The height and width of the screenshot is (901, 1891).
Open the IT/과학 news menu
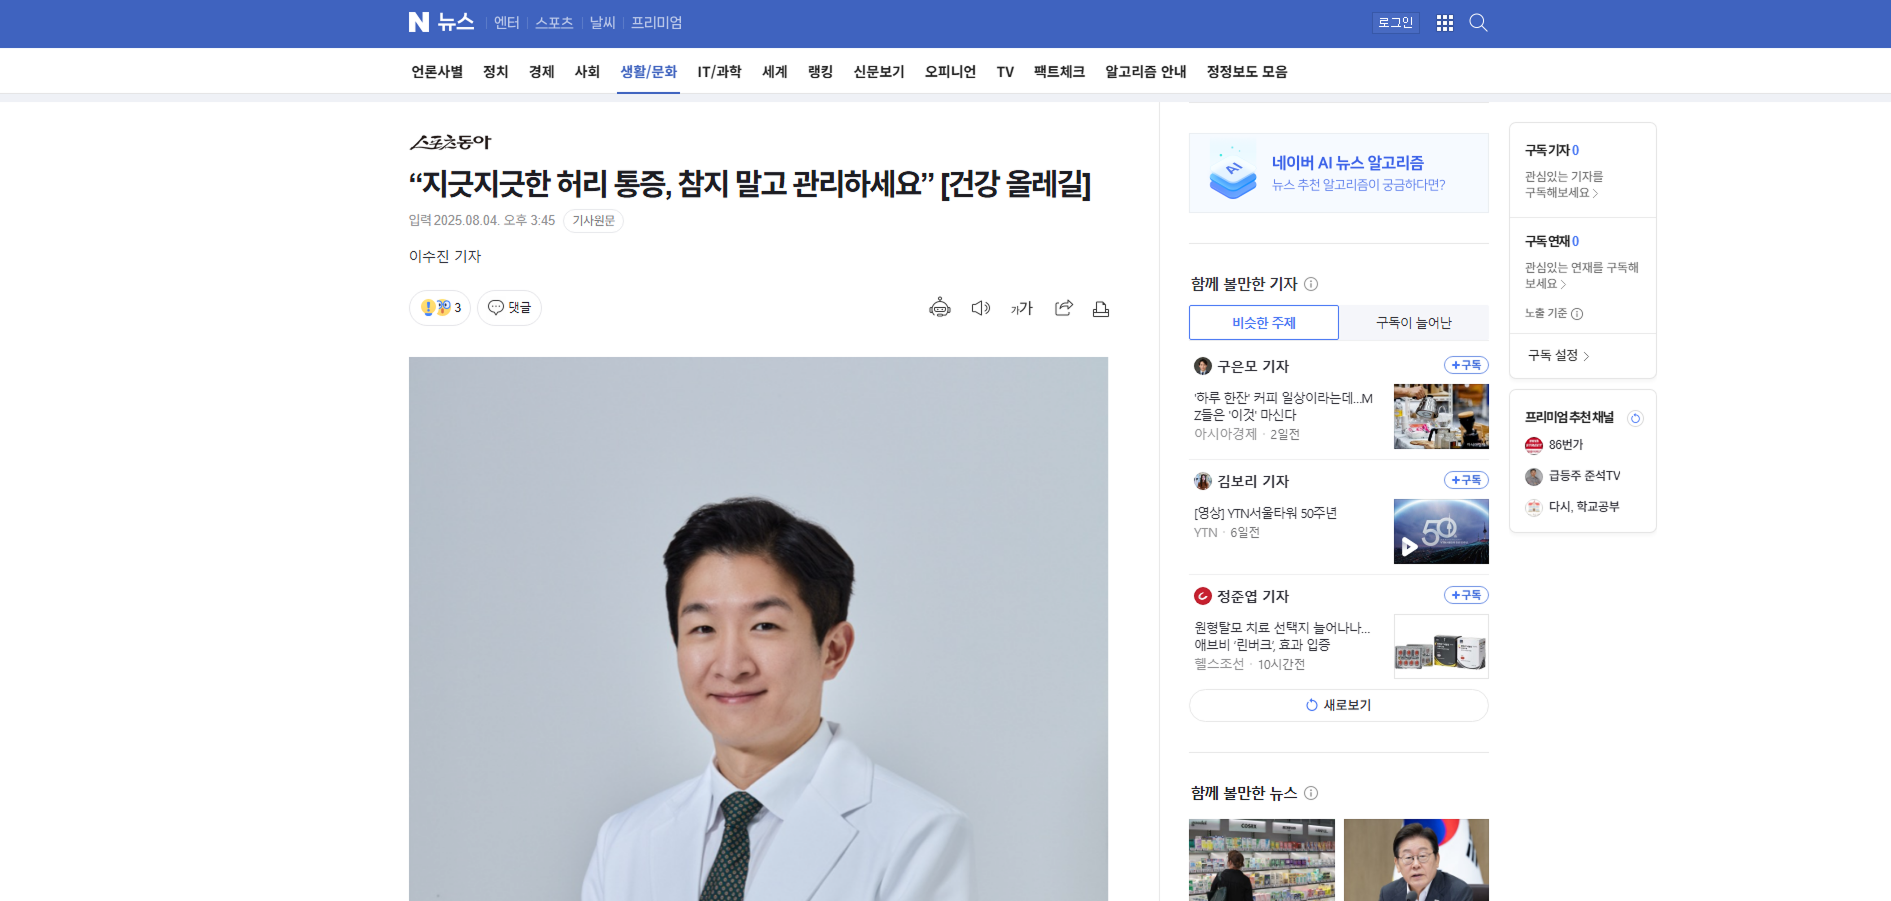pyautogui.click(x=719, y=72)
